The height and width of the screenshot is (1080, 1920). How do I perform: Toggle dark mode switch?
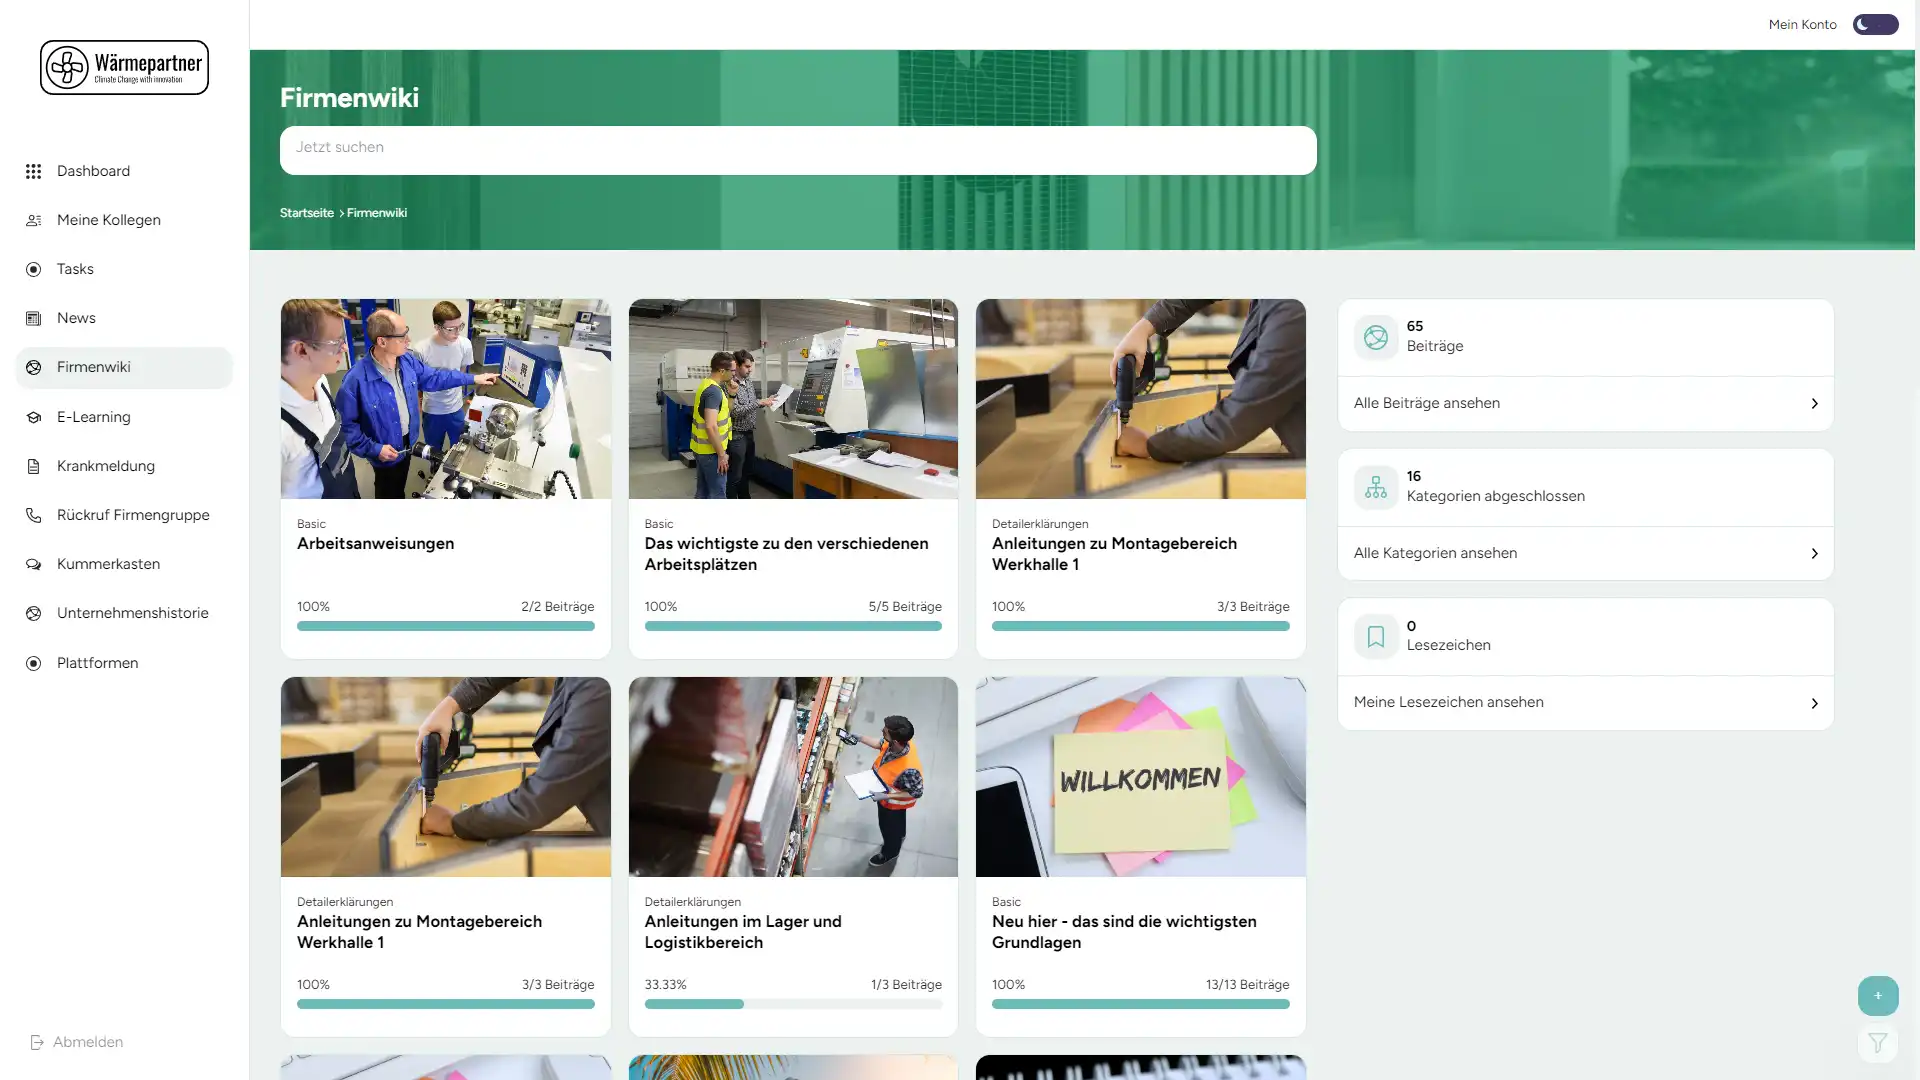click(x=1875, y=24)
